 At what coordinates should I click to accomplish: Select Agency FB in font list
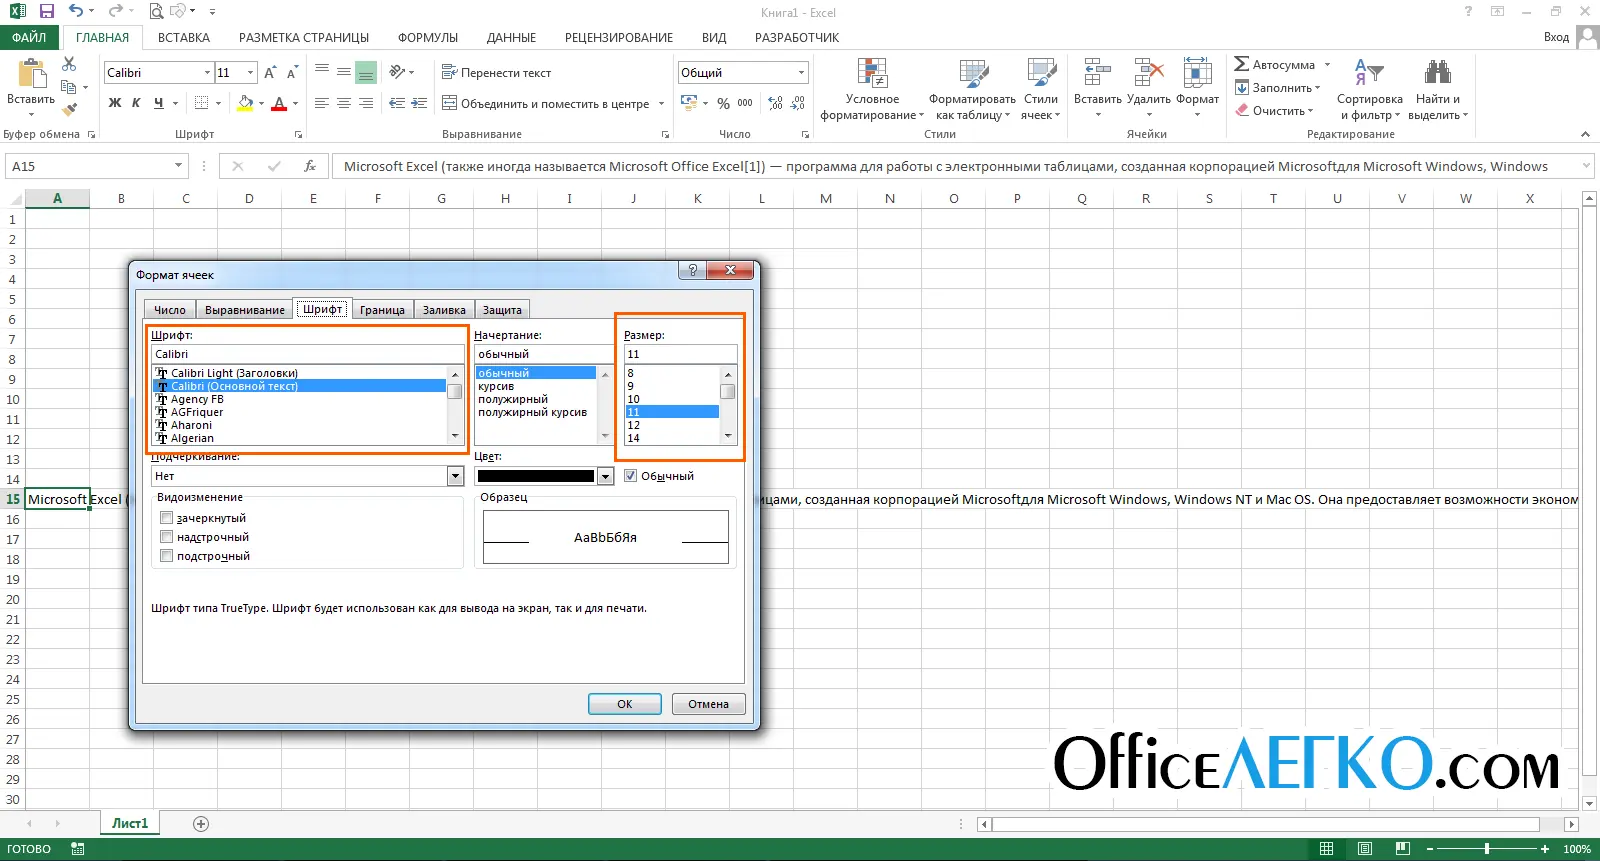pyautogui.click(x=197, y=399)
